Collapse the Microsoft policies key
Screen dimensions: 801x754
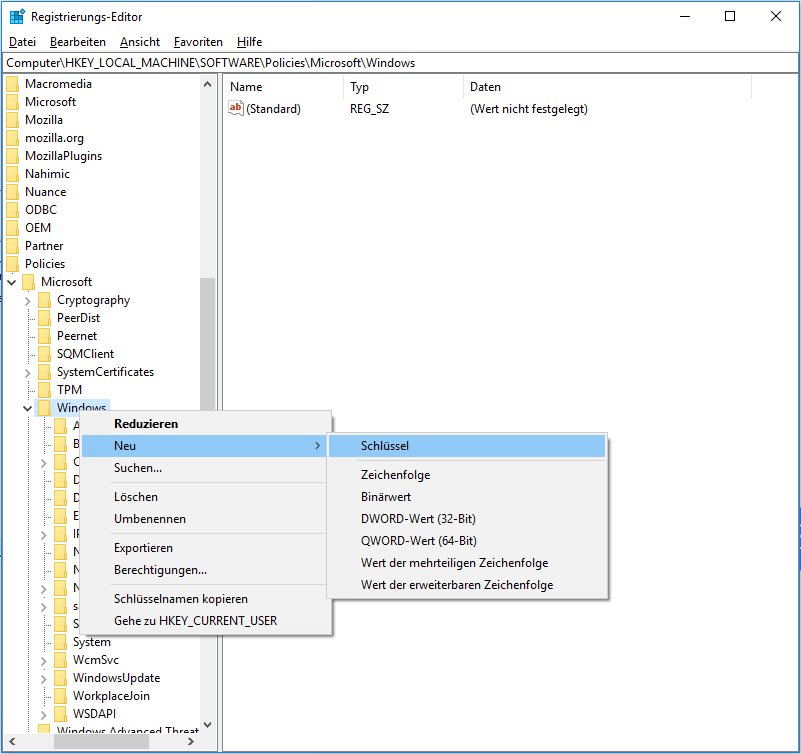click(12, 282)
